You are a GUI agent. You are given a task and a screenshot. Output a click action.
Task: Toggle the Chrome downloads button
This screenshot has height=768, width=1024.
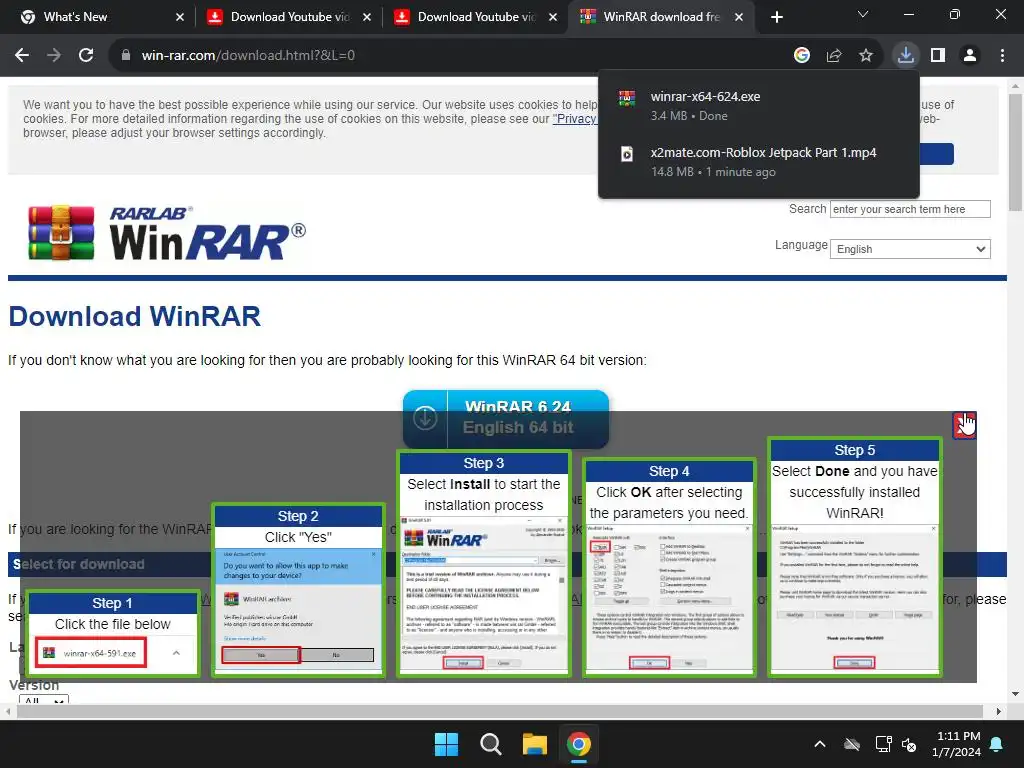905,56
